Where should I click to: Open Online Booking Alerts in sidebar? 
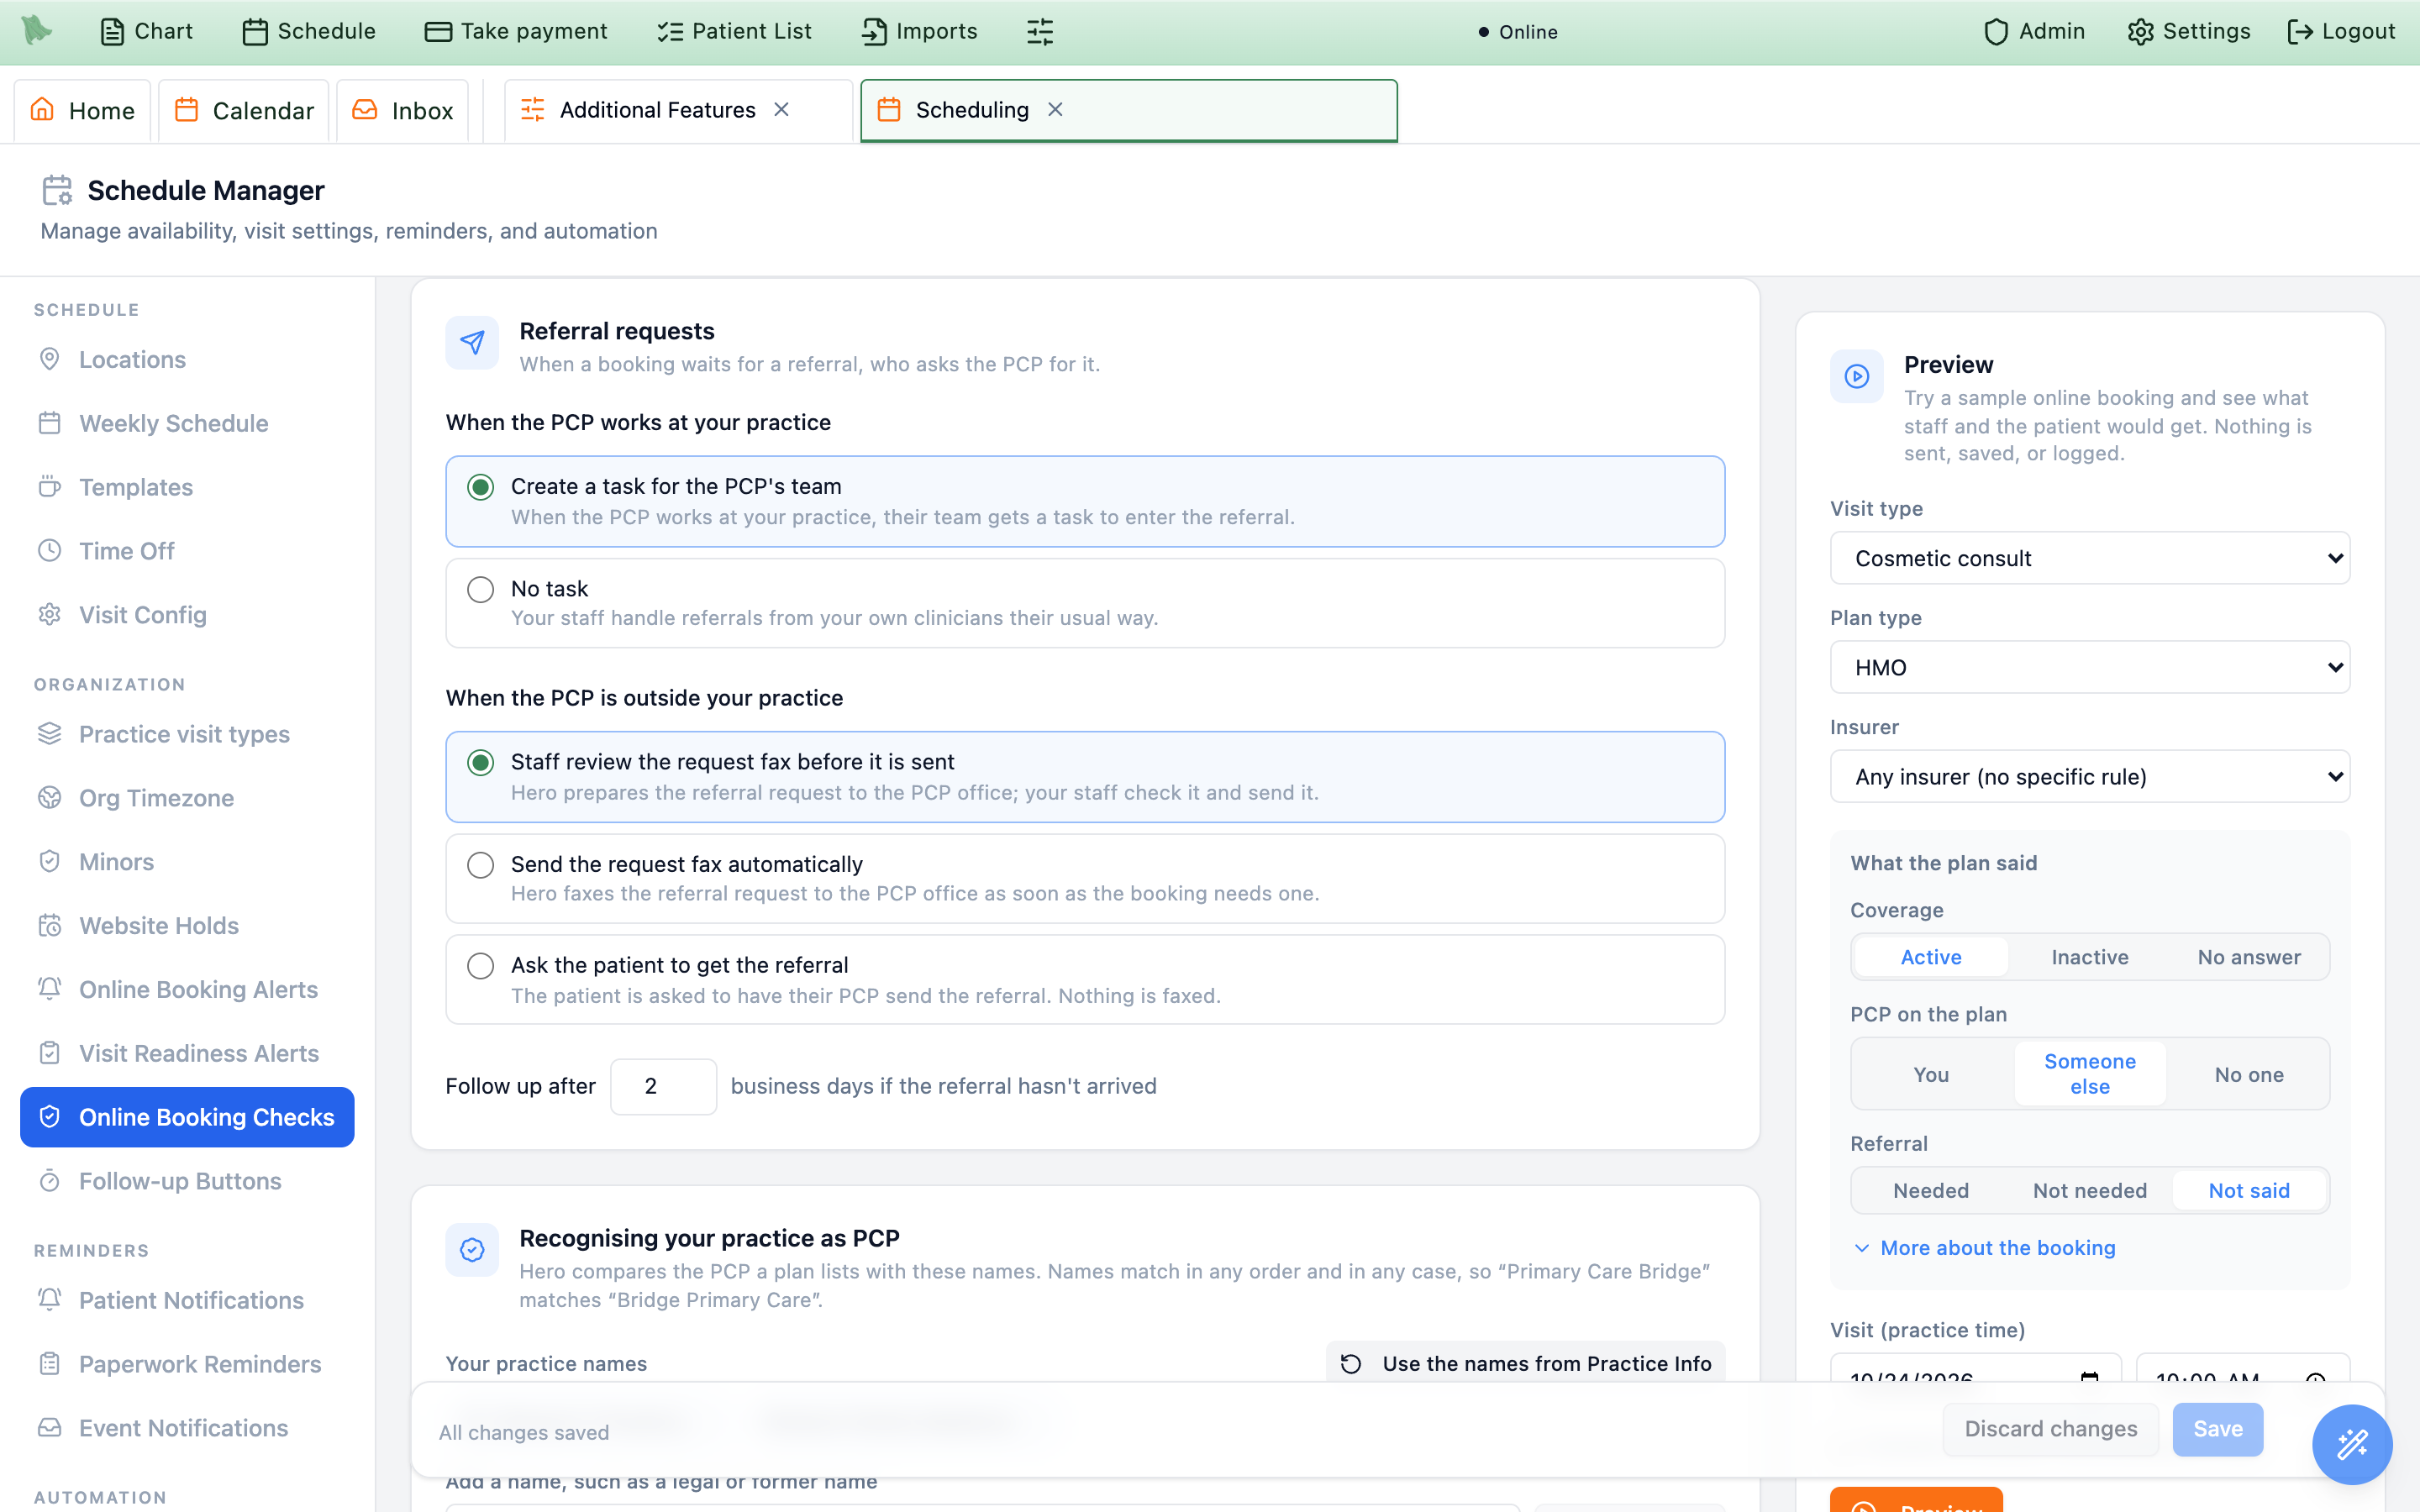(x=187, y=990)
